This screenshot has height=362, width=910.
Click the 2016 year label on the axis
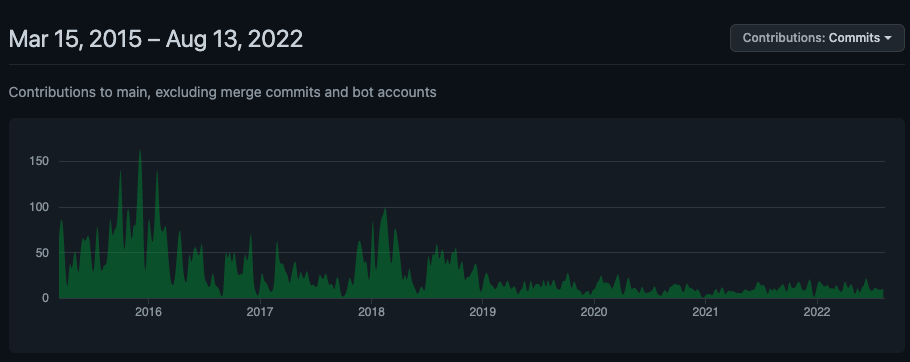click(x=148, y=312)
